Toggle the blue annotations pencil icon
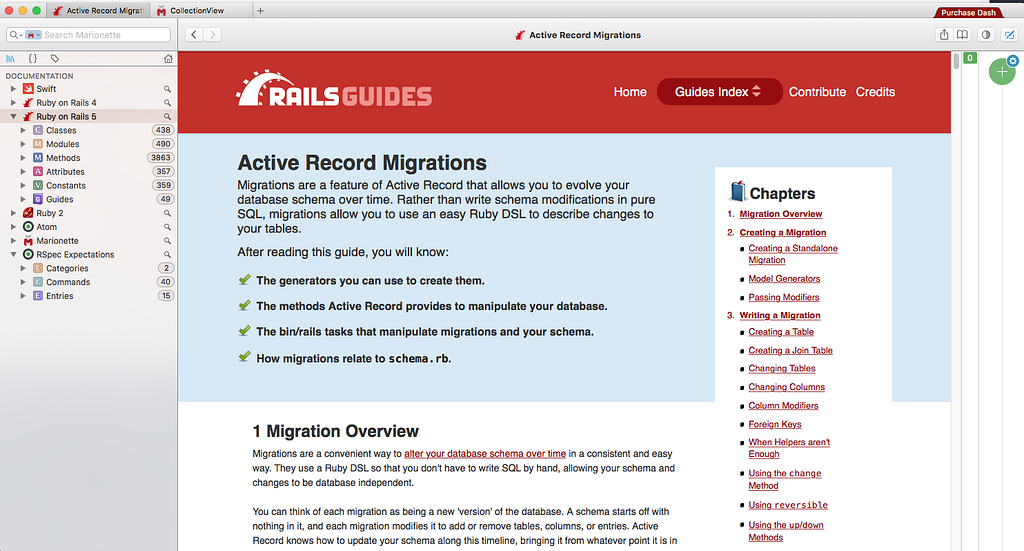Image resolution: width=1024 pixels, height=551 pixels. (1010, 35)
